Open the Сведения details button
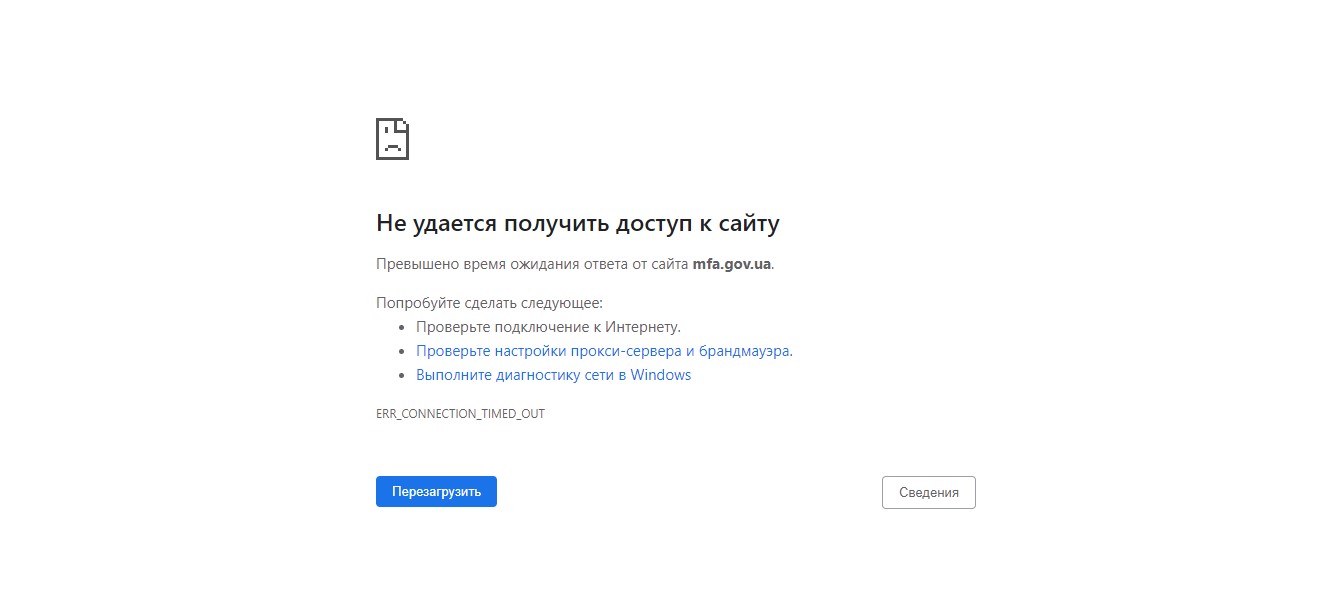Image resolution: width=1330 pixels, height=595 pixels. tap(928, 492)
